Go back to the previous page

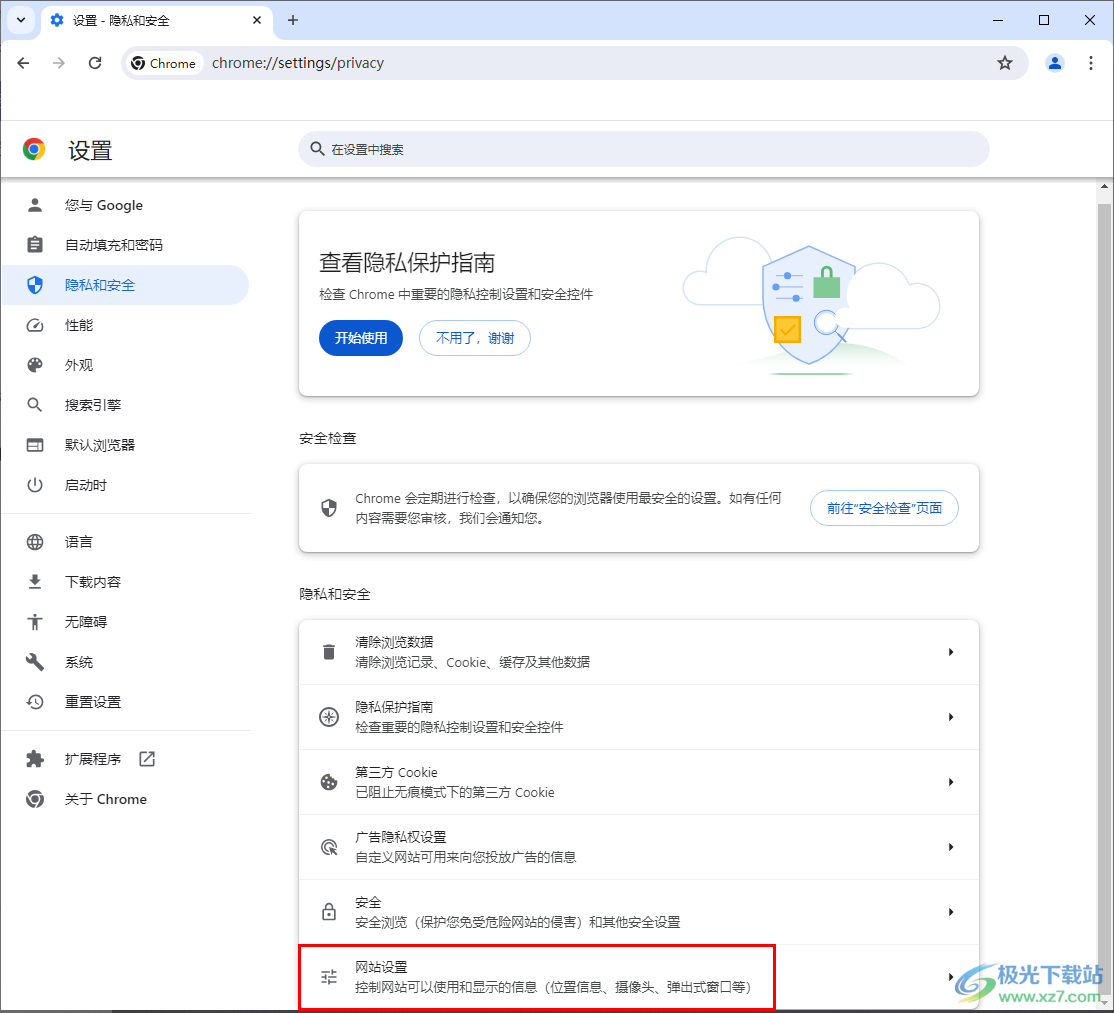(23, 63)
